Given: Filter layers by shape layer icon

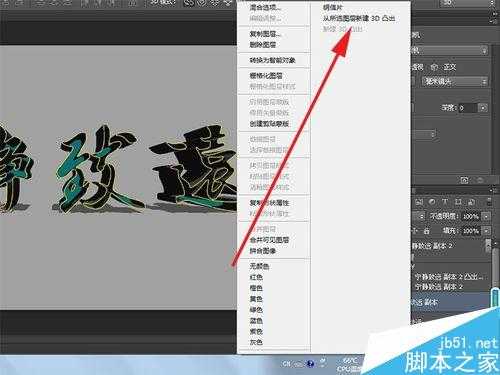Looking at the screenshot, I should 458,202.
